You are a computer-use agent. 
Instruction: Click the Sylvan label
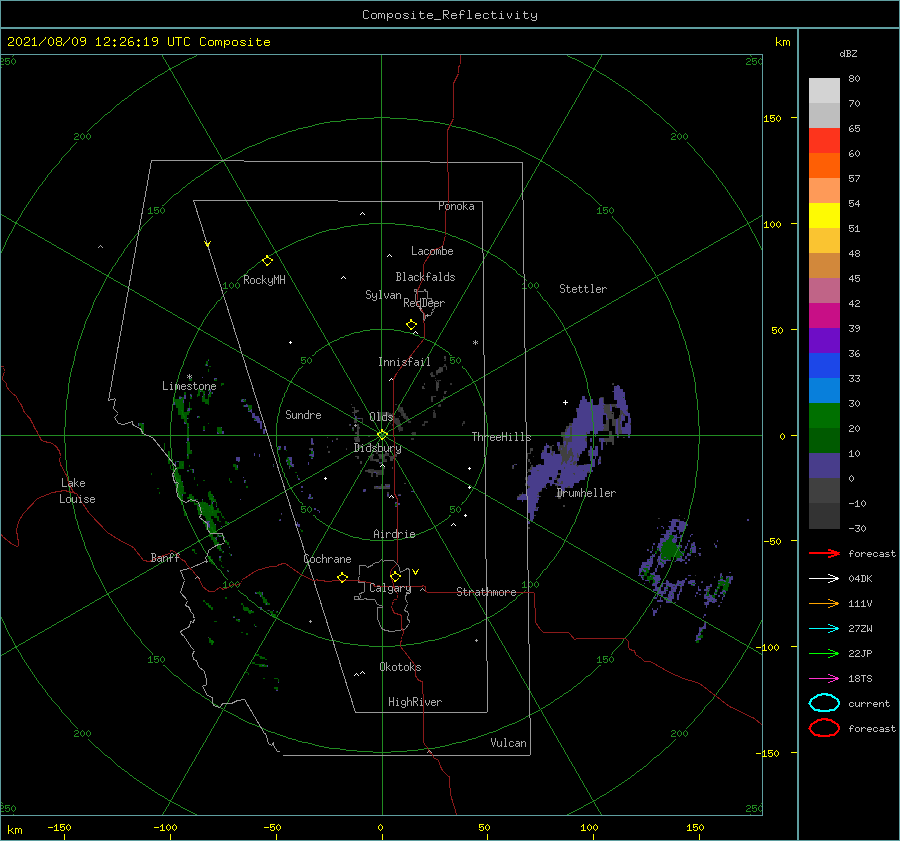click(x=383, y=295)
